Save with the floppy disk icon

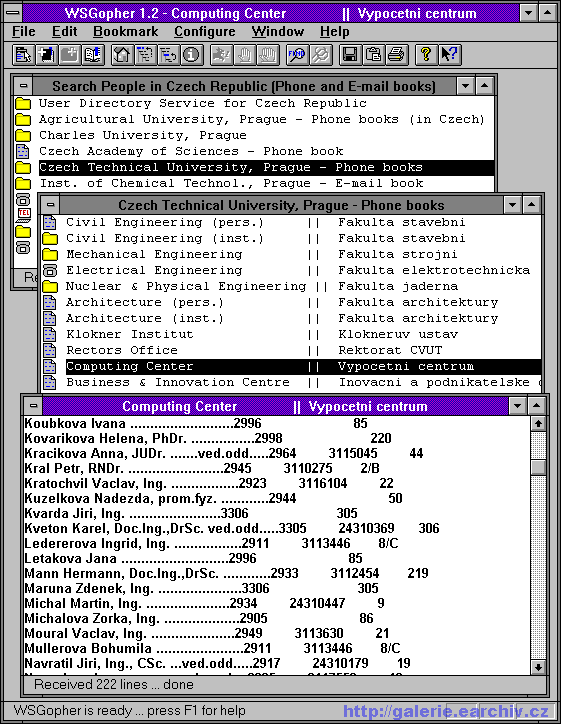[x=350, y=55]
